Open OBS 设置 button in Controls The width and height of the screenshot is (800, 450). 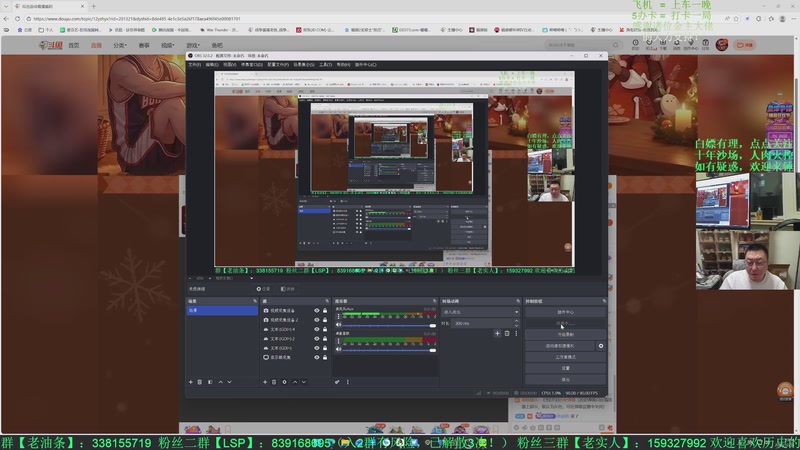point(565,368)
